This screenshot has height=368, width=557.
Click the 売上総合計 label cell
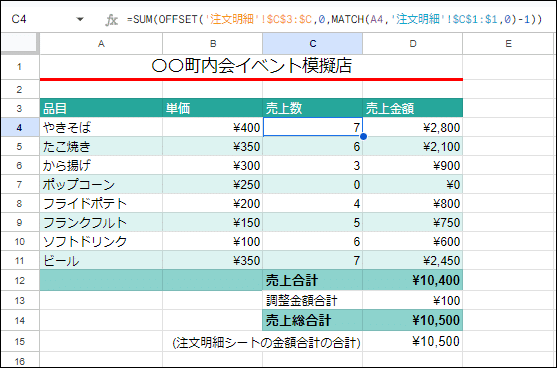pos(313,320)
